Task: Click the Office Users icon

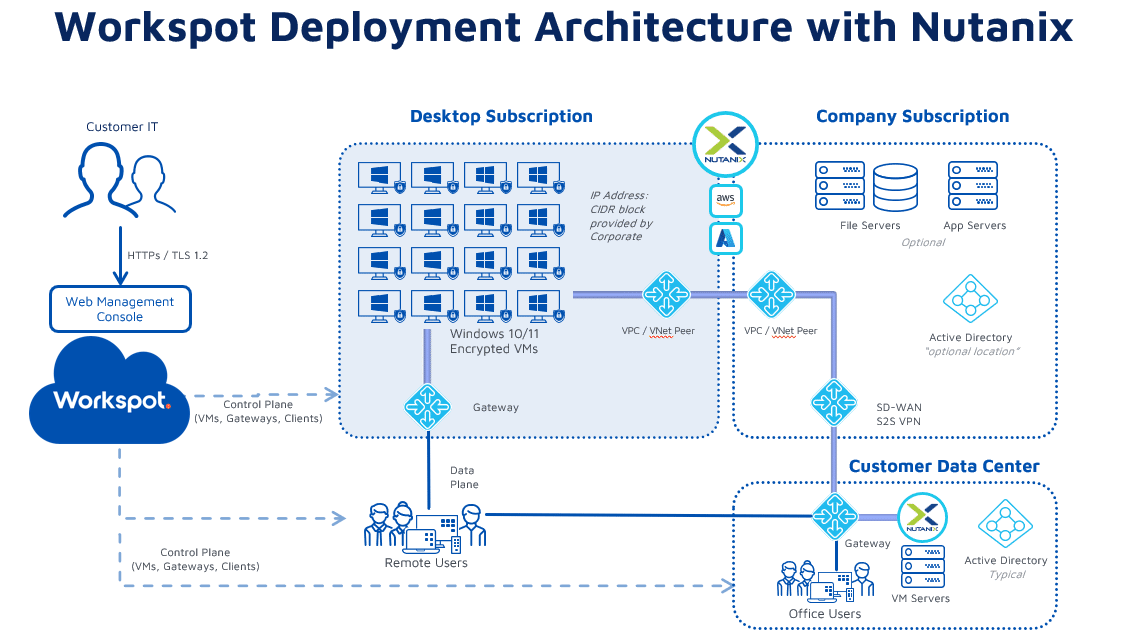Action: coord(825,582)
